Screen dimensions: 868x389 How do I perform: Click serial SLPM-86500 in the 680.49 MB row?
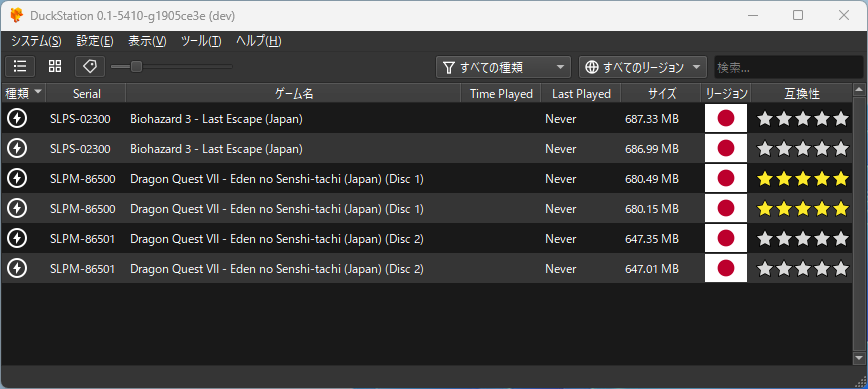click(x=82, y=178)
